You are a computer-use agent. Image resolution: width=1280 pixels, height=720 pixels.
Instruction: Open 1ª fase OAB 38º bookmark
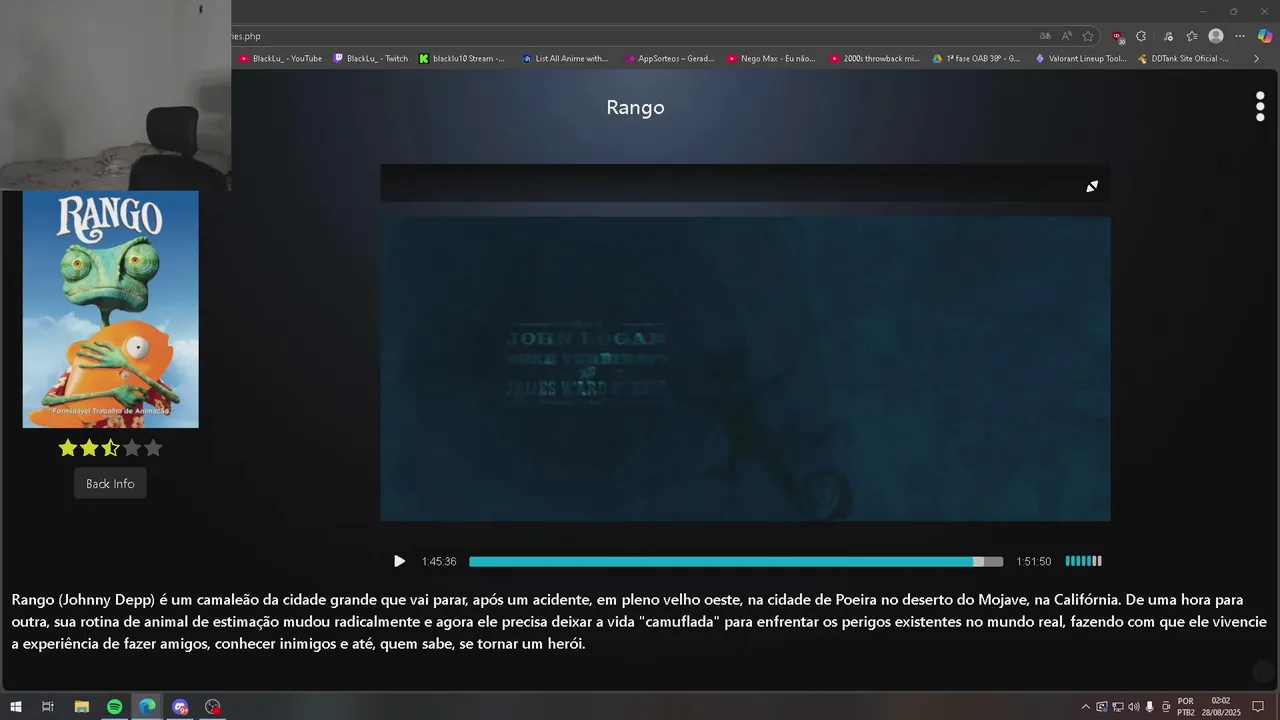point(977,59)
